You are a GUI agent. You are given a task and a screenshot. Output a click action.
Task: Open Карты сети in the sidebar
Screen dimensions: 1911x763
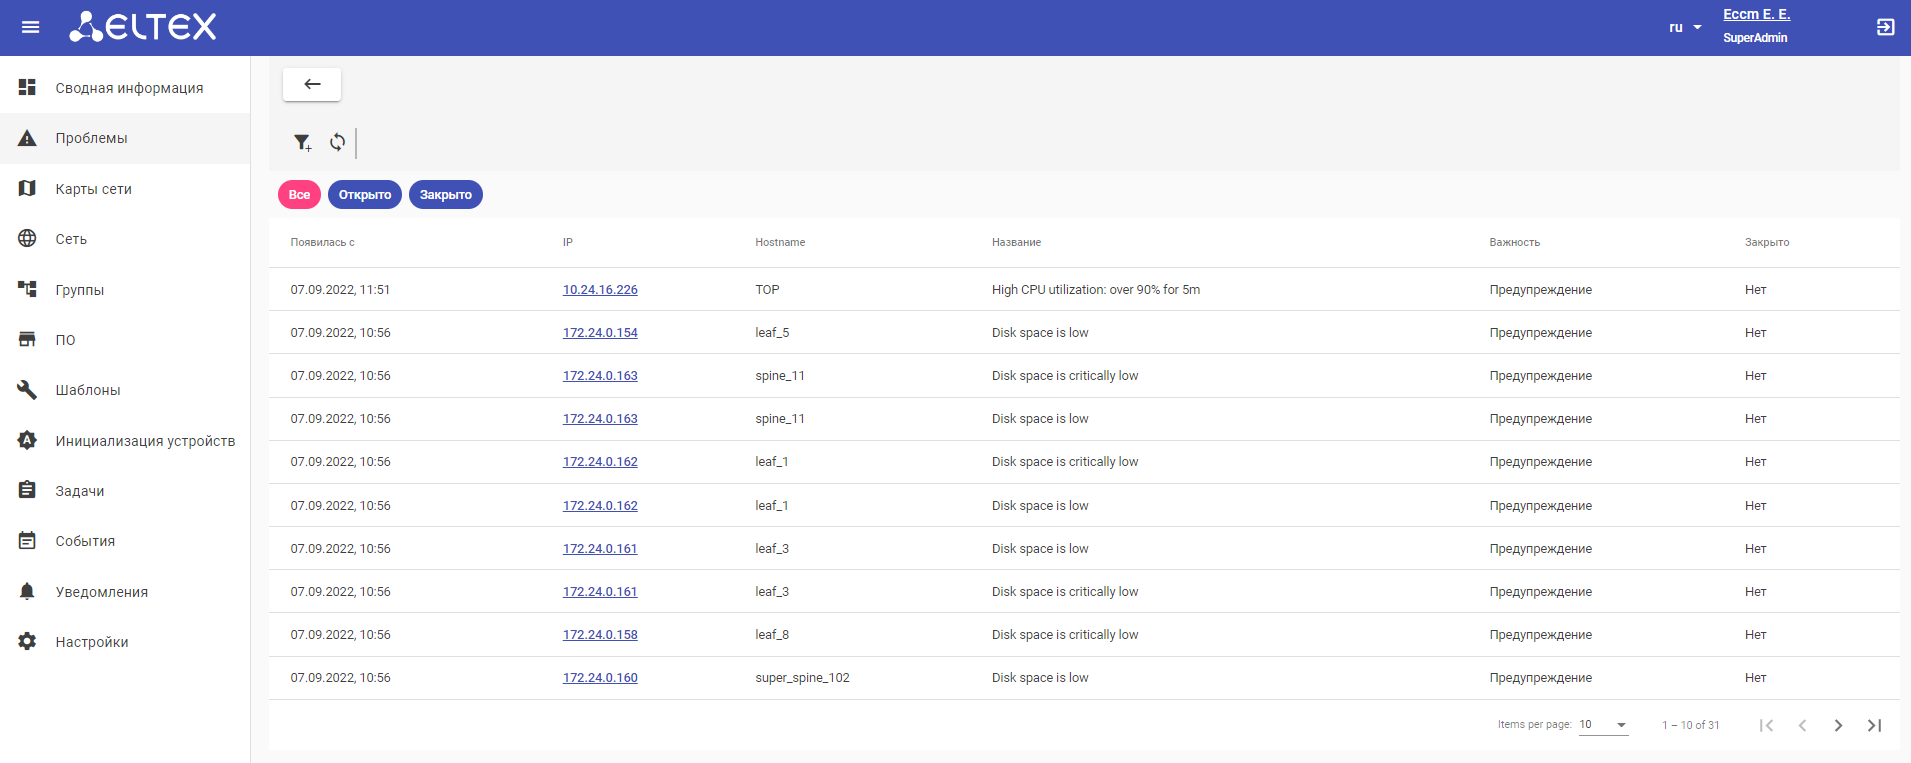[93, 189]
